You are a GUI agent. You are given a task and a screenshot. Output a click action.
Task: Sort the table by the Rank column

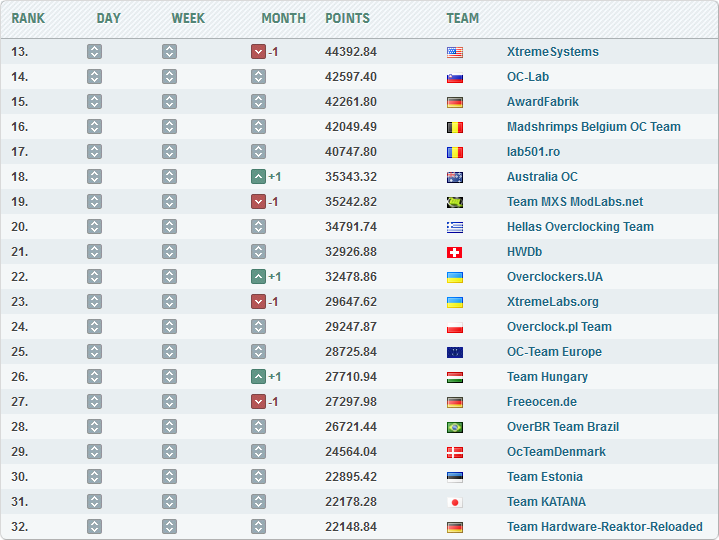coord(28,18)
